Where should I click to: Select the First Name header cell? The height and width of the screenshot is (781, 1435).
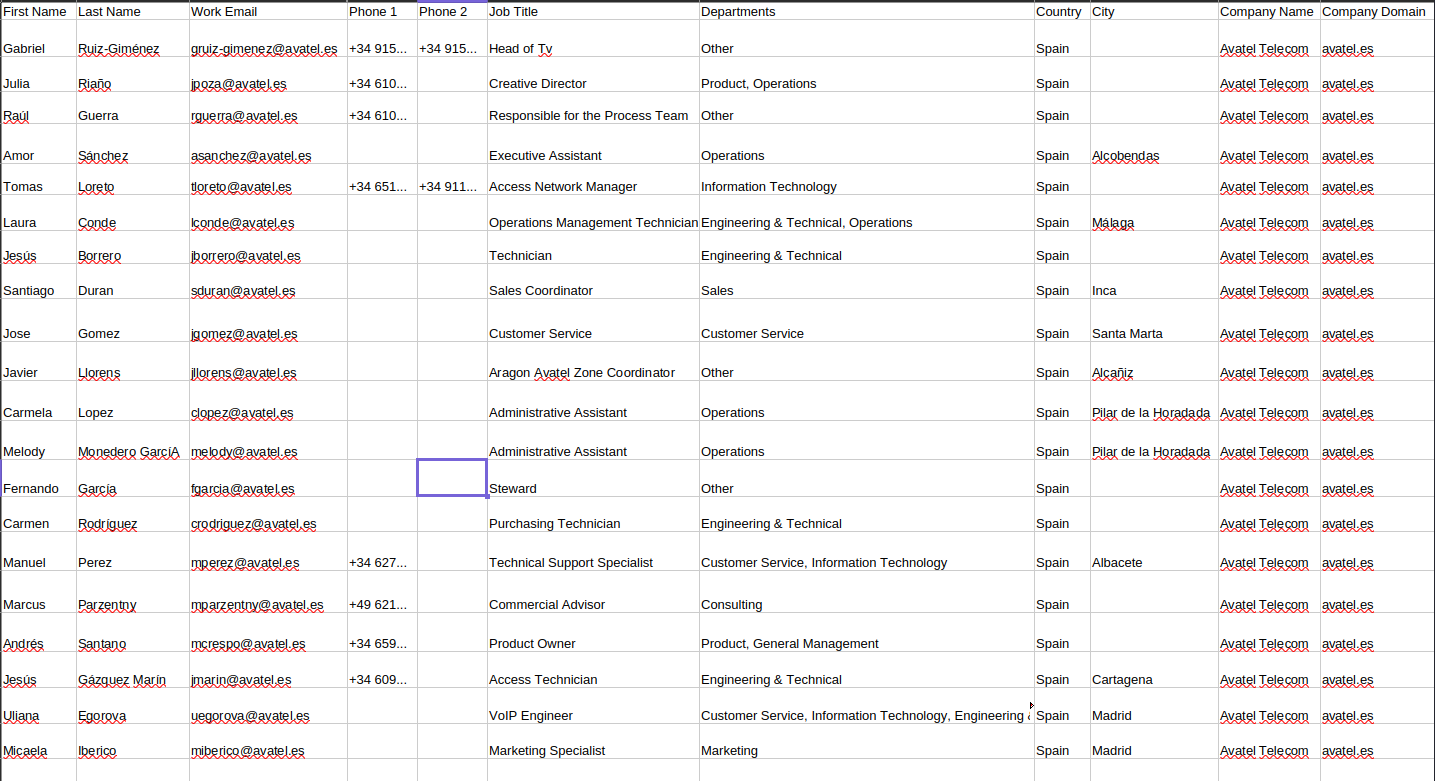coord(38,11)
